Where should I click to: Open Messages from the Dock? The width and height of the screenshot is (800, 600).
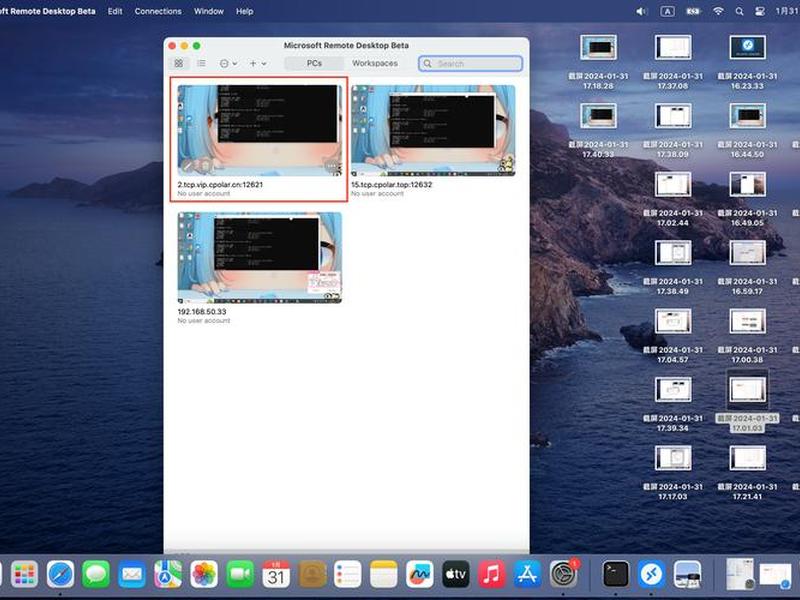96,574
